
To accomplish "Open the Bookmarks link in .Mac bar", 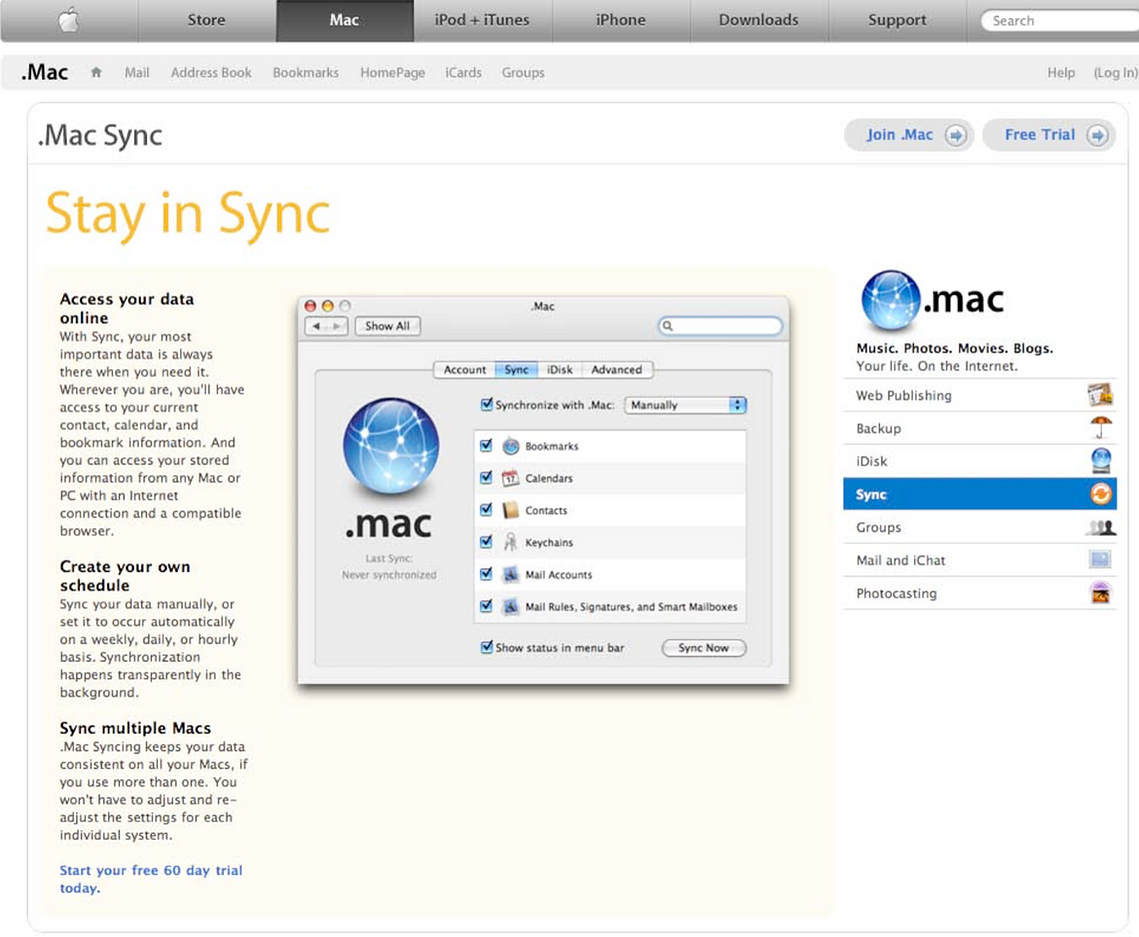I will (306, 73).
